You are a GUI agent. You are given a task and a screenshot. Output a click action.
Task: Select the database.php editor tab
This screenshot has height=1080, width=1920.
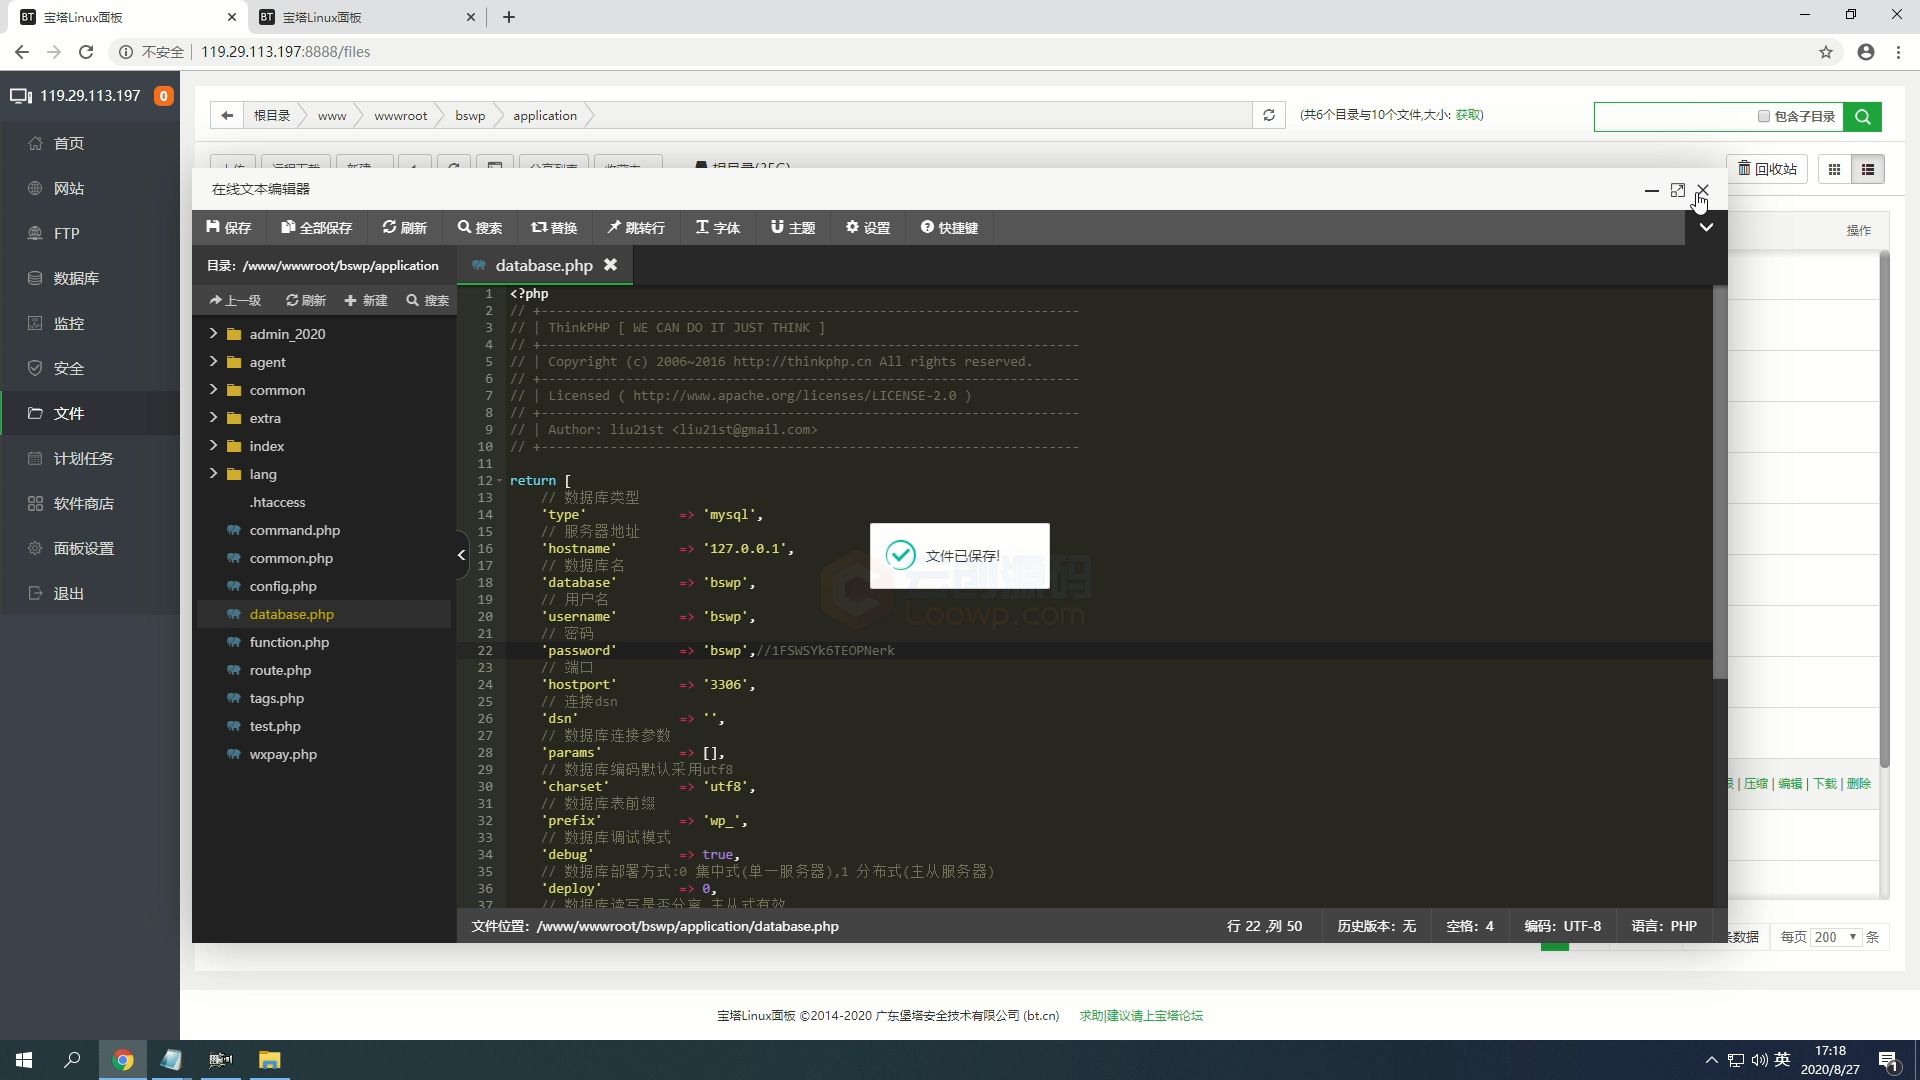[x=544, y=265]
